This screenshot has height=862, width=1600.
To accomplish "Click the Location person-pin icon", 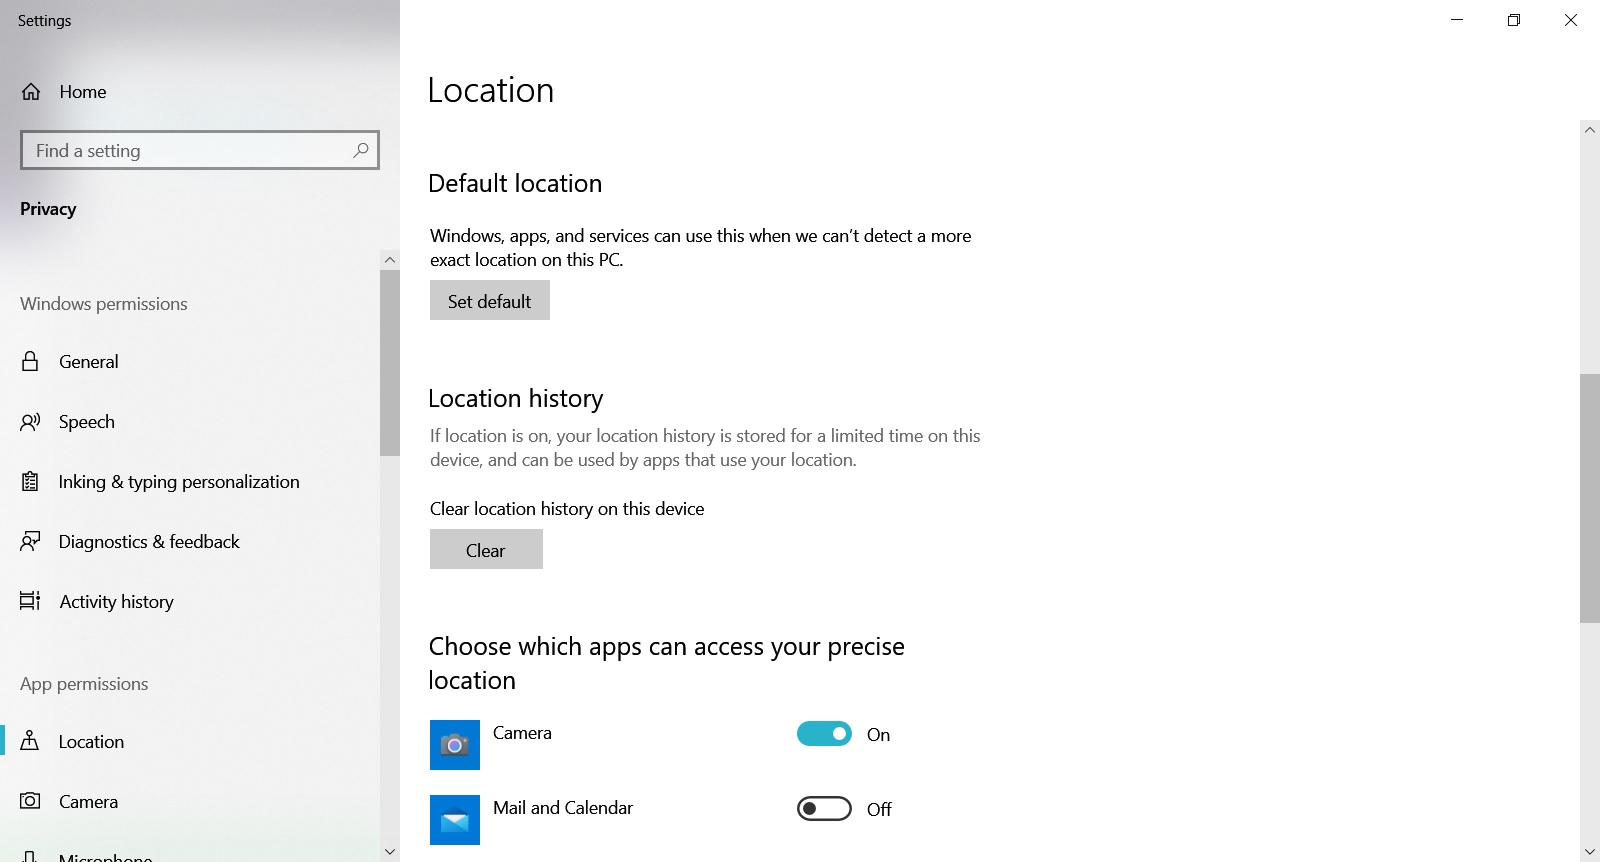I will pos(30,741).
